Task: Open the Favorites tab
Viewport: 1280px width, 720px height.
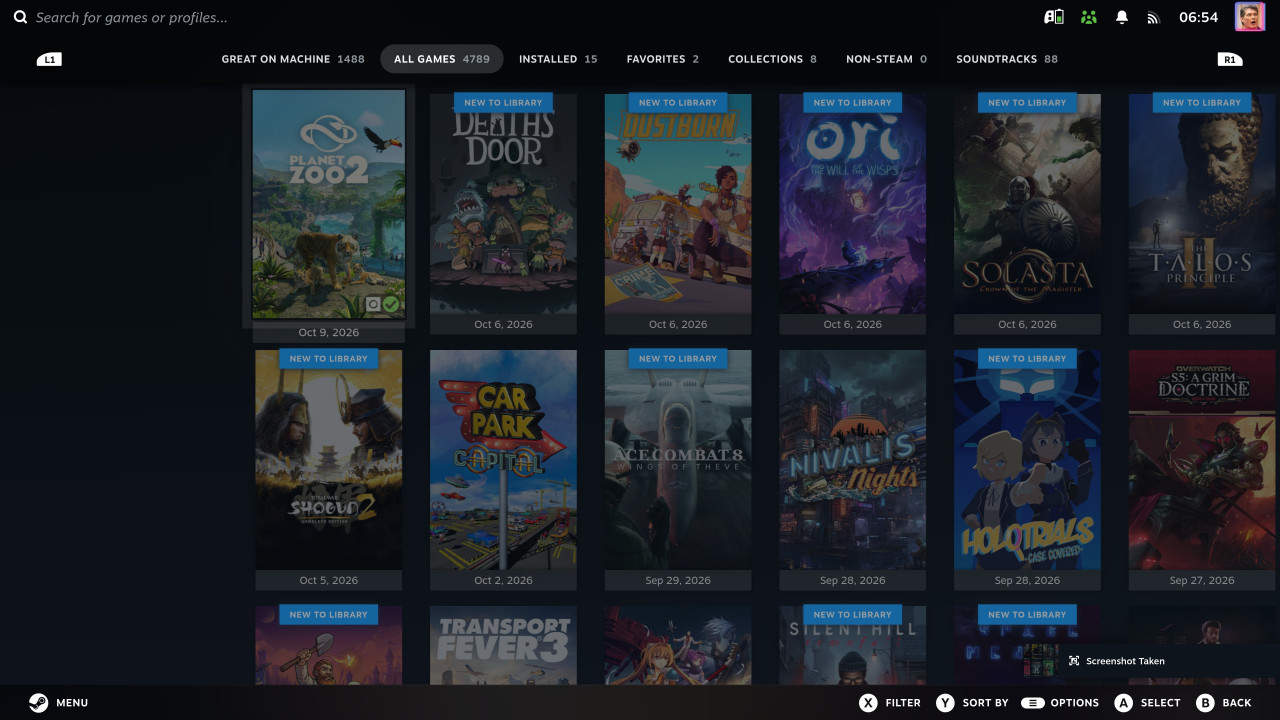Action: click(663, 59)
